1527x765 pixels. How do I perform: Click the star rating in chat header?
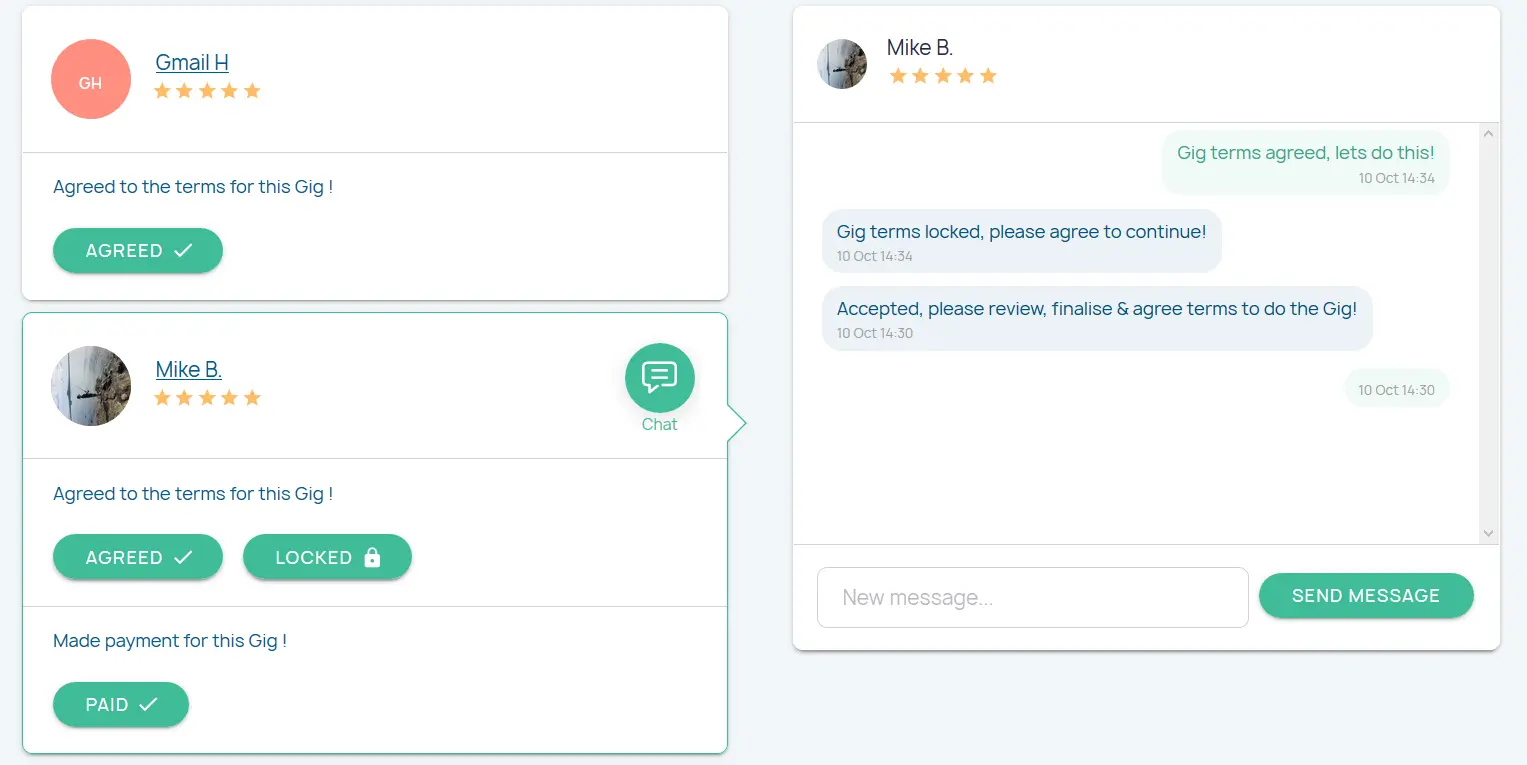[x=942, y=76]
